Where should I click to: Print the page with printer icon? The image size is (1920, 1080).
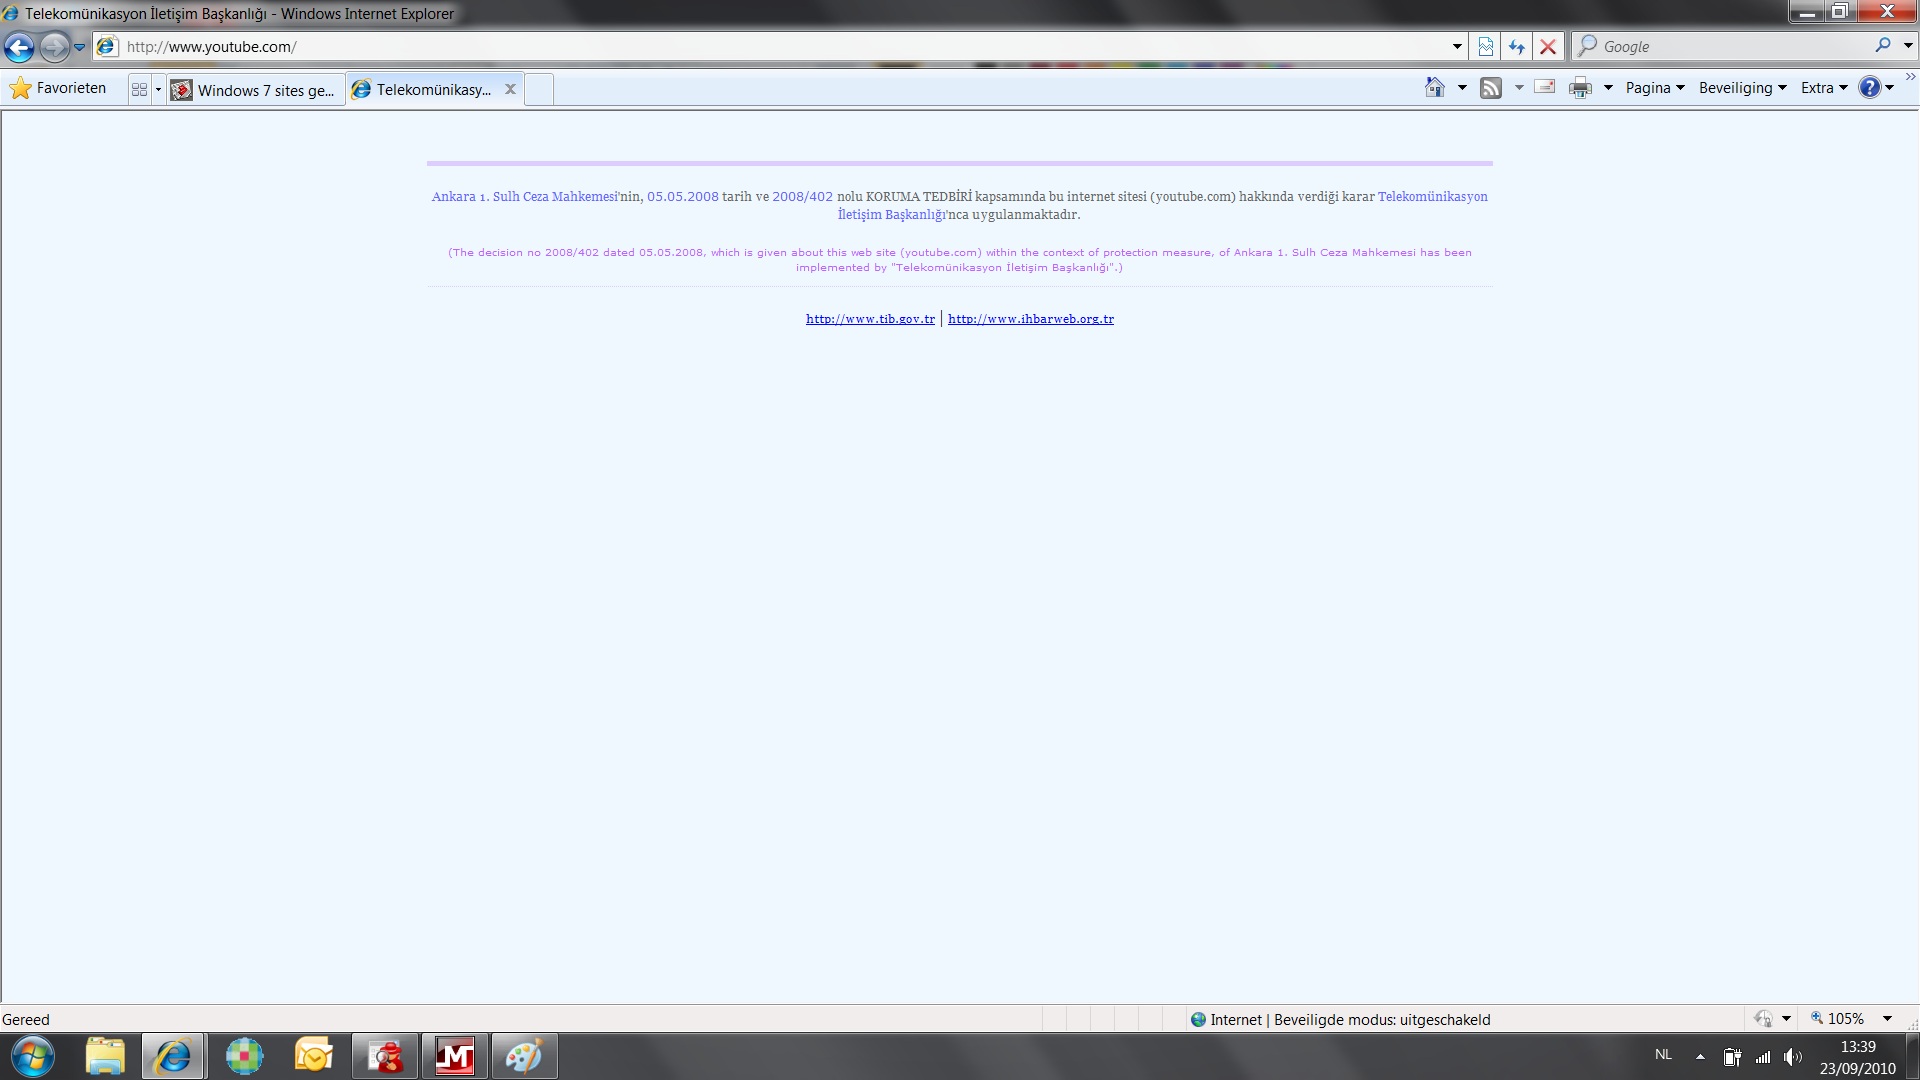point(1580,88)
